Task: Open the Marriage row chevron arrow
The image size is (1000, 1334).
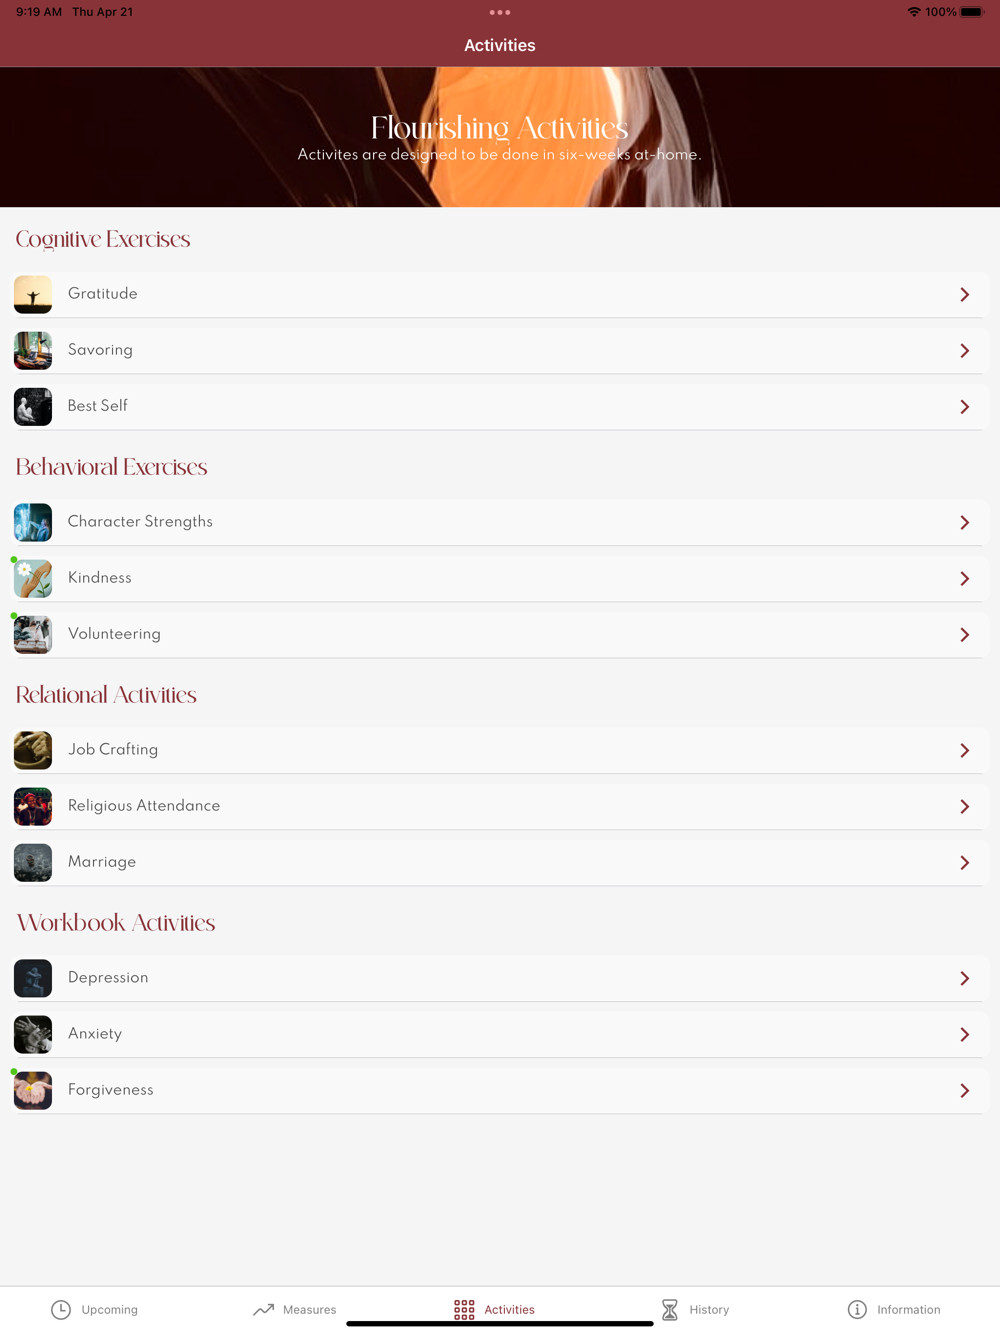Action: click(x=965, y=863)
